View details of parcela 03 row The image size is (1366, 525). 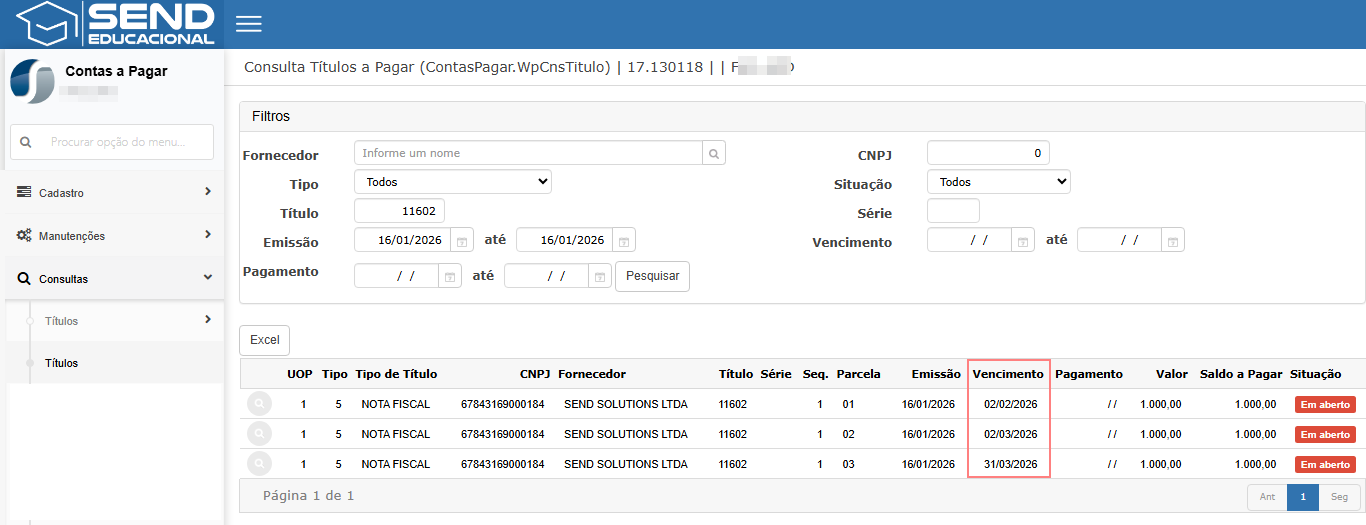pos(259,464)
